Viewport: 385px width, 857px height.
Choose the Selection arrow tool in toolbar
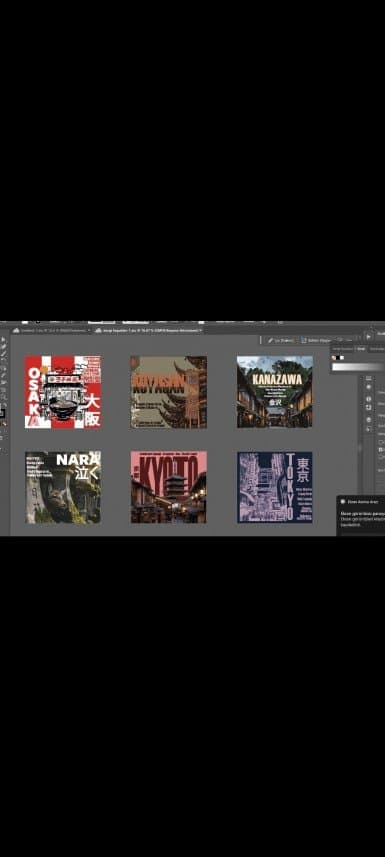click(x=4, y=339)
